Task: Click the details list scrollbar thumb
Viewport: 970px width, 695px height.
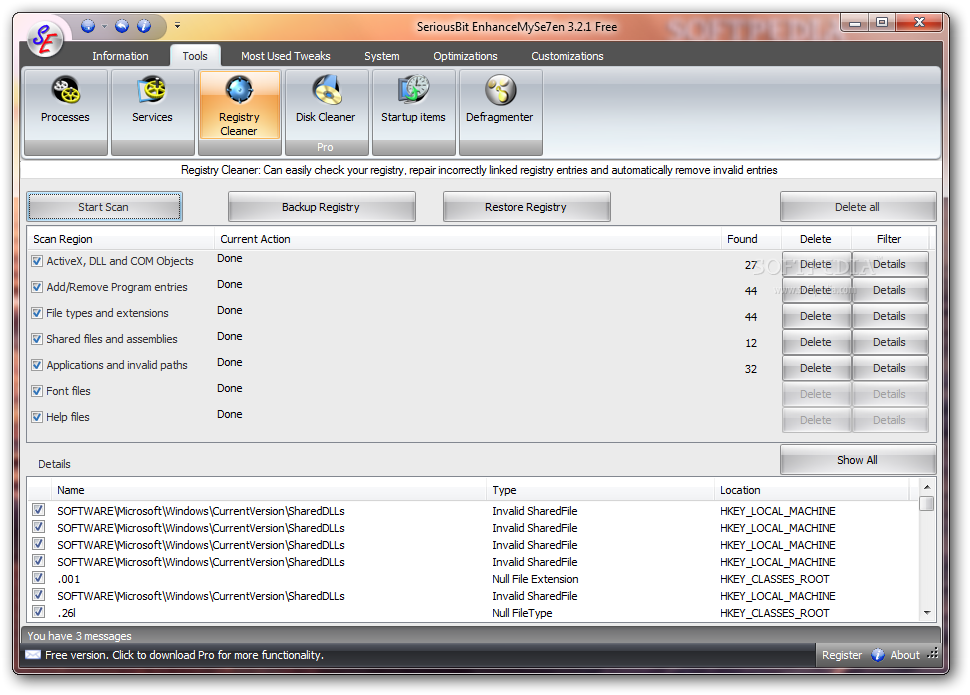Action: click(x=926, y=504)
